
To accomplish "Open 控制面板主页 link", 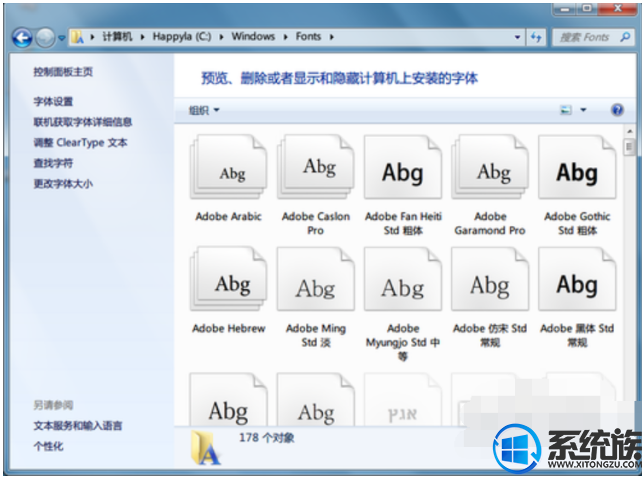I will [63, 72].
